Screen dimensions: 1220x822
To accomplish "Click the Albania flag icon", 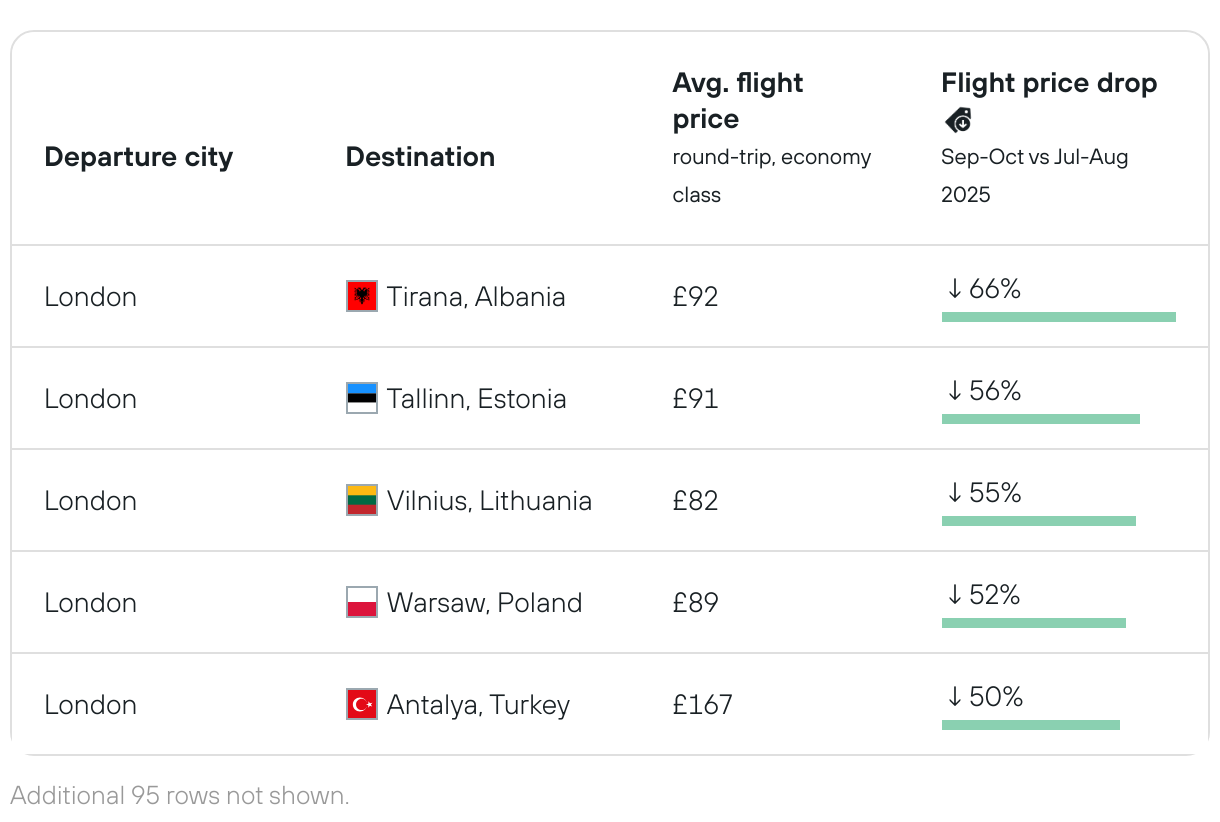I will tap(361, 297).
